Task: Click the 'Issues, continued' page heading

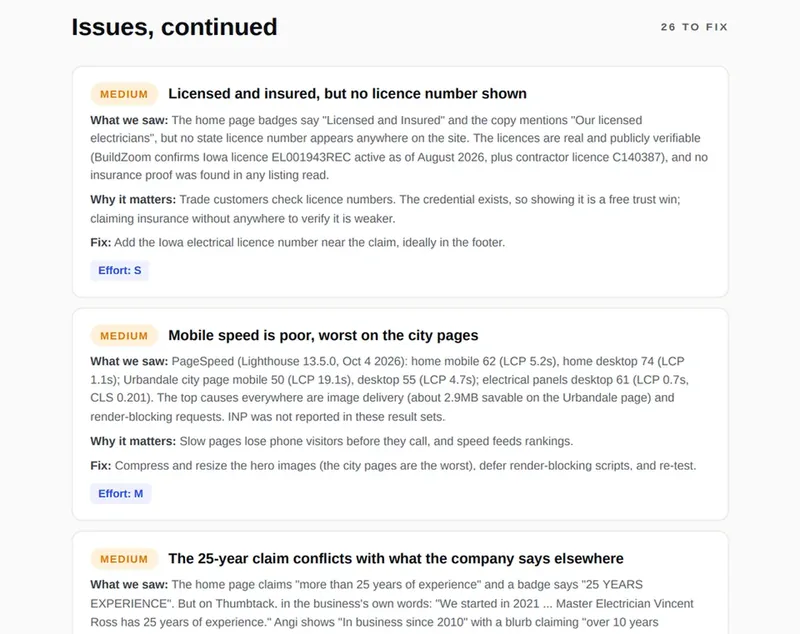Action: click(x=174, y=27)
